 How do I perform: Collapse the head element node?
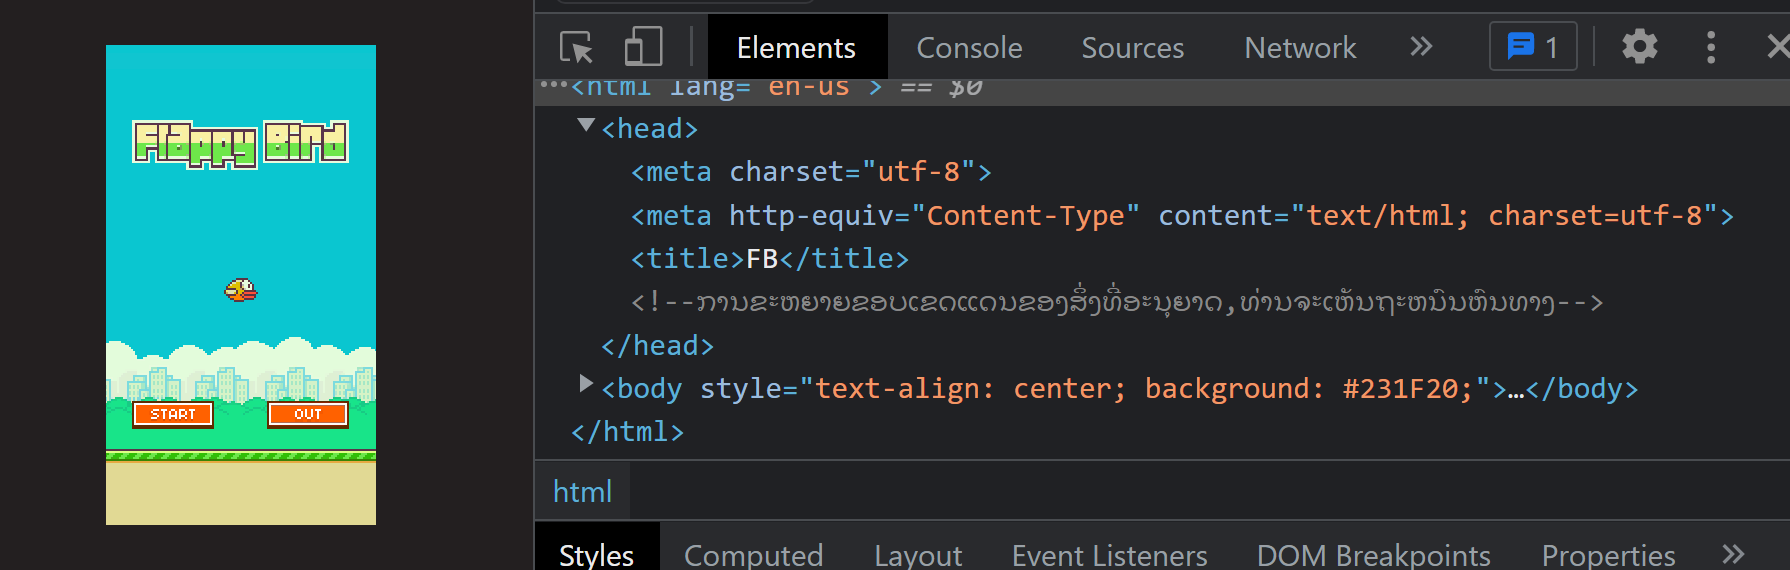(x=587, y=126)
